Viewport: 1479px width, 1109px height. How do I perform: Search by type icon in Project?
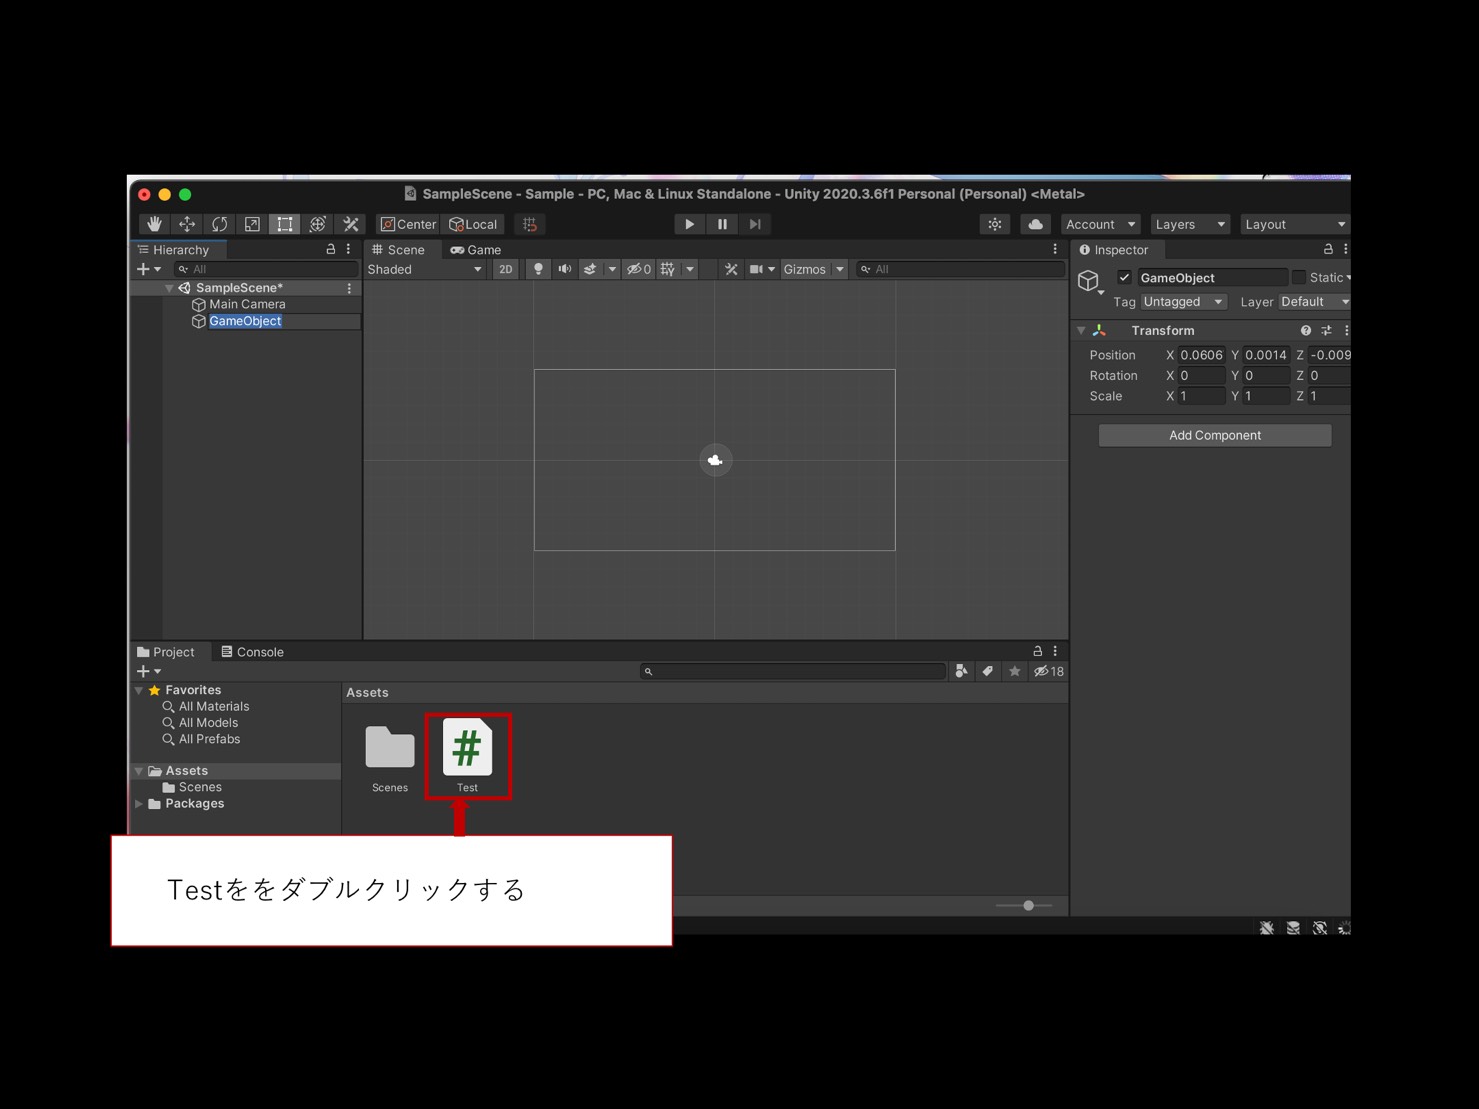(961, 671)
